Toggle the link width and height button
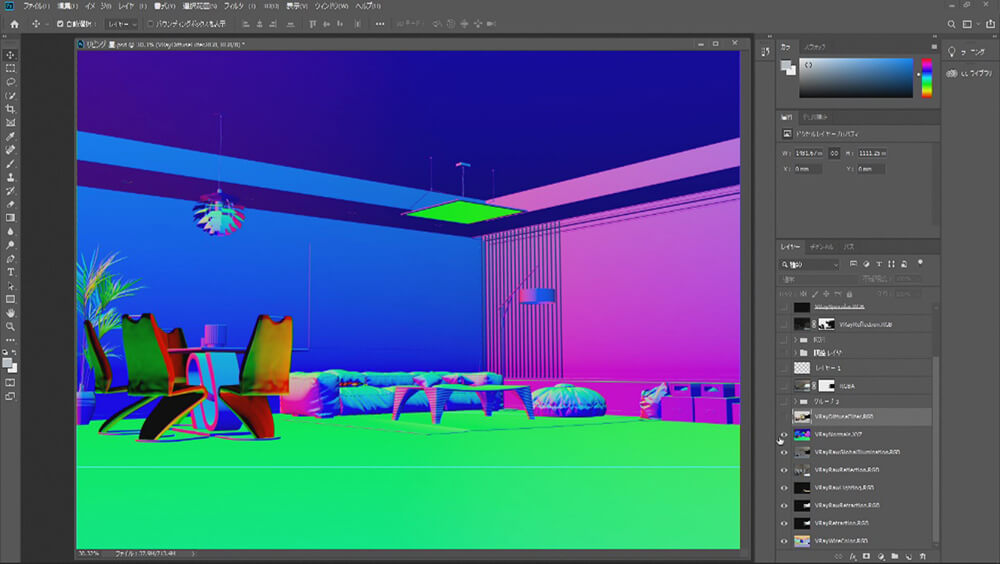Screen dimensions: 1000x564 834,153
